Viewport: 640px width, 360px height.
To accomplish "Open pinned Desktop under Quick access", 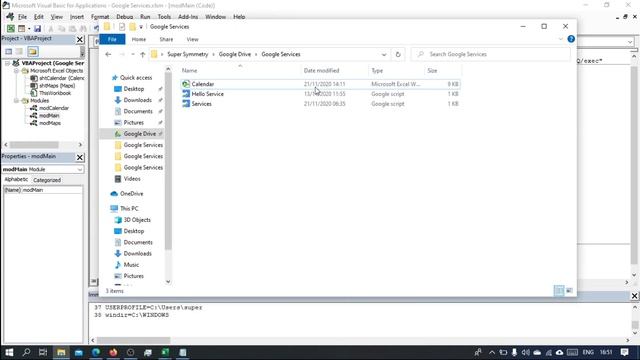I will tap(134, 89).
